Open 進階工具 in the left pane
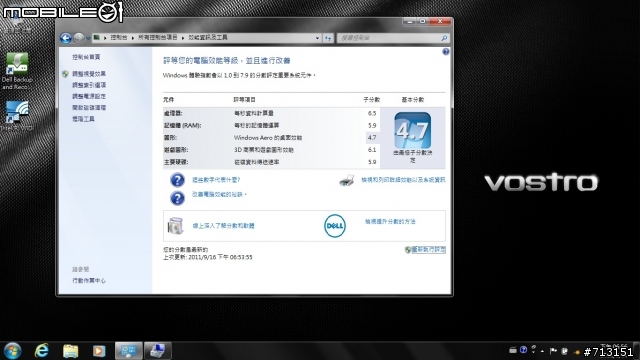 click(83, 119)
